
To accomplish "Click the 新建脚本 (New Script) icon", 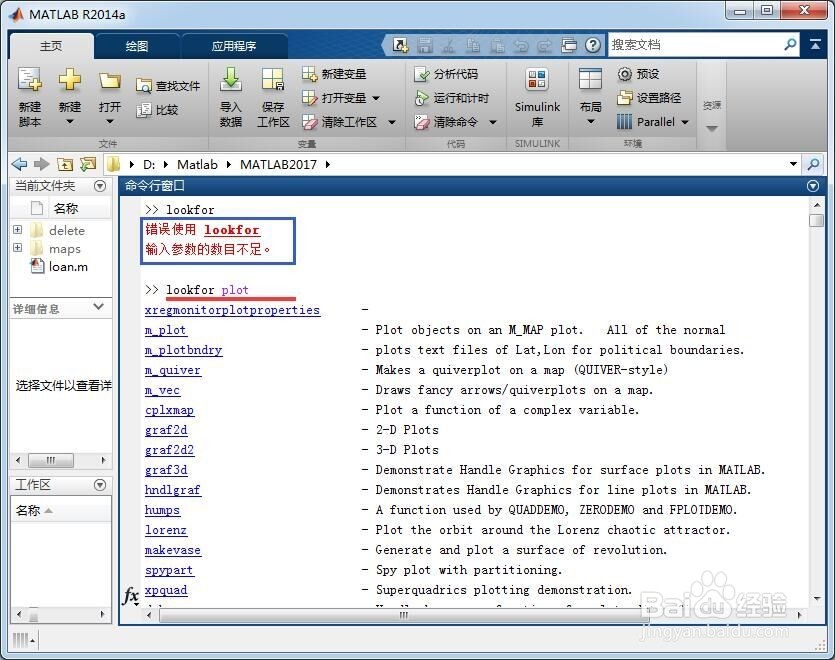I will (x=29, y=80).
